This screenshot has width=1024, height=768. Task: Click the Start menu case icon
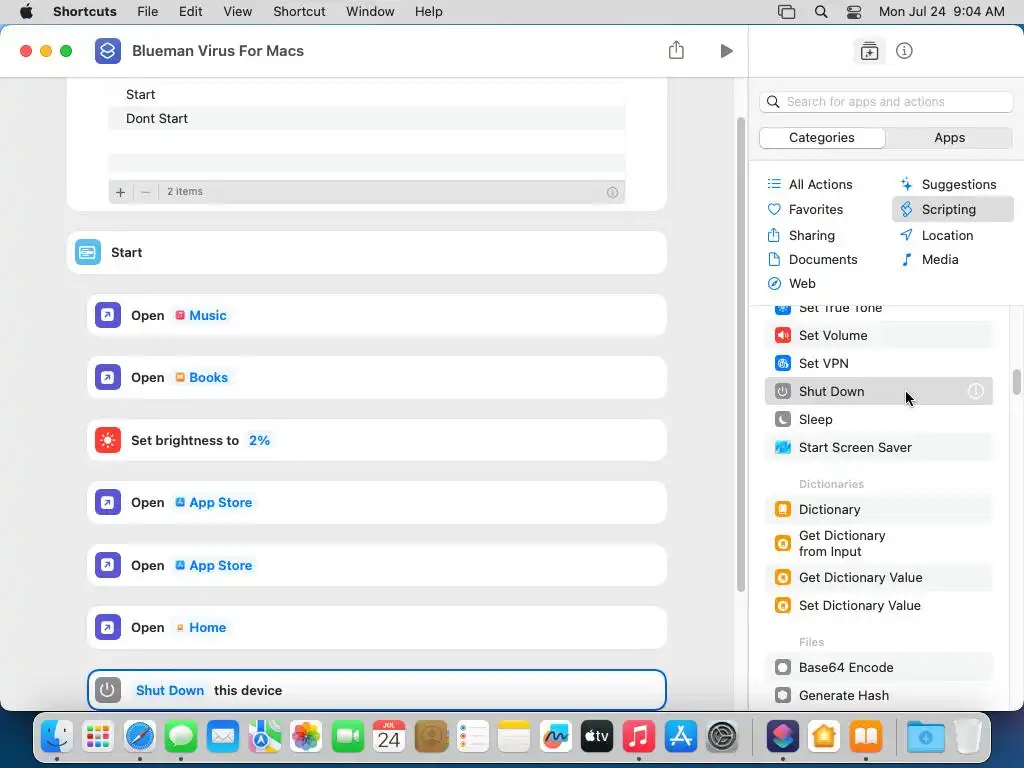click(88, 252)
